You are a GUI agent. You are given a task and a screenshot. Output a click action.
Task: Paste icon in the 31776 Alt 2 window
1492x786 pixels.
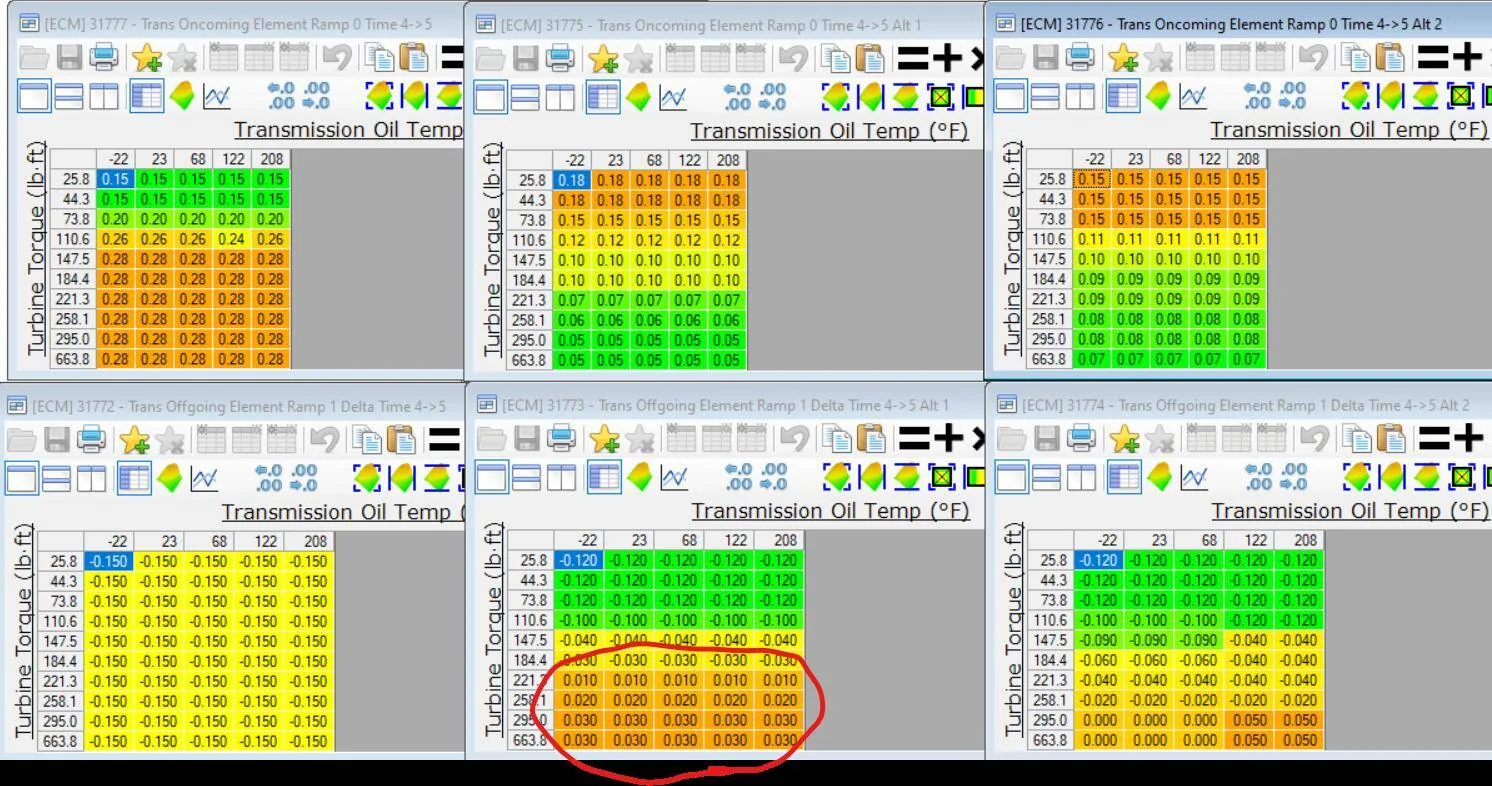click(1389, 58)
